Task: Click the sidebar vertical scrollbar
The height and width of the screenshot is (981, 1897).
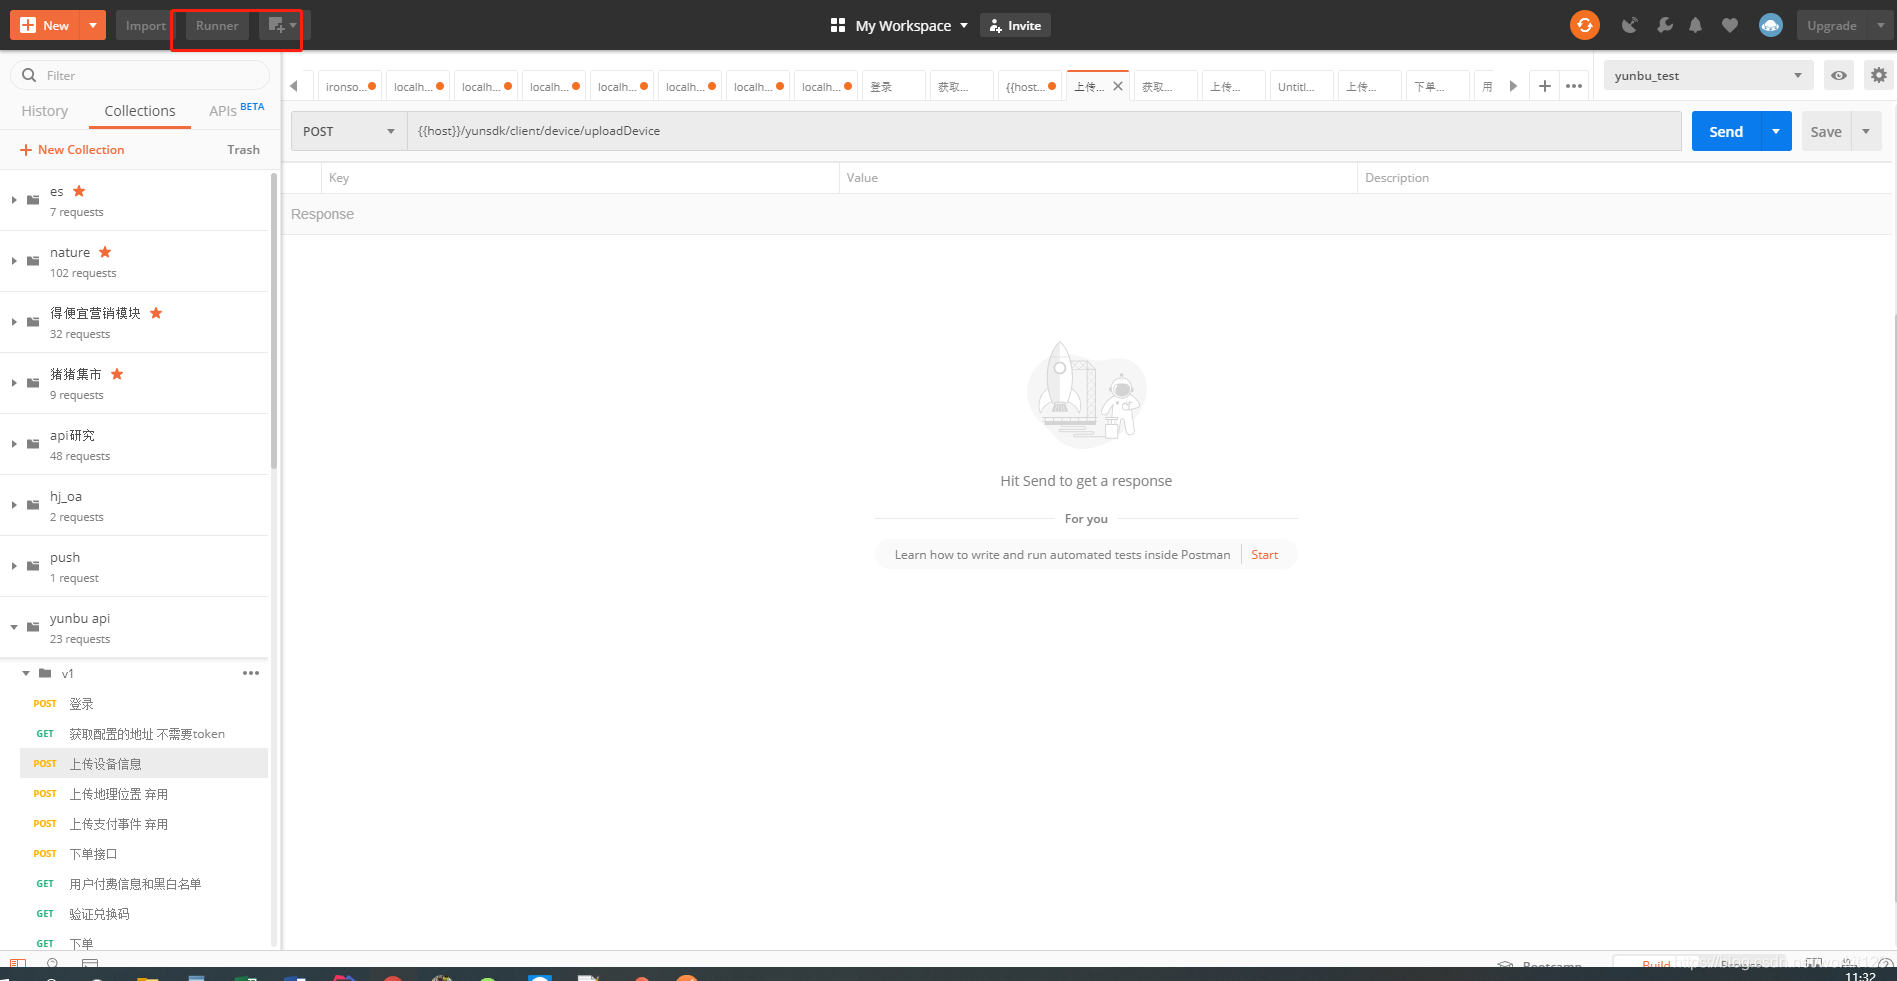Action: pos(274,320)
